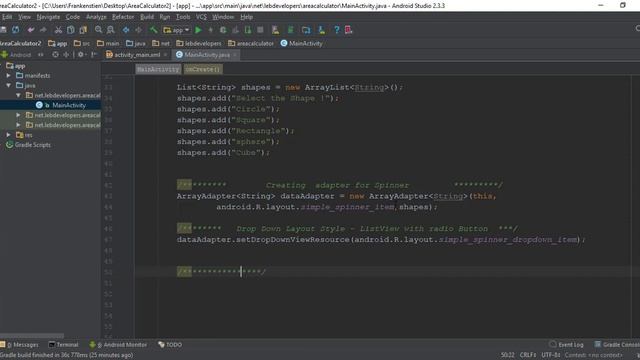This screenshot has width=640, height=360.
Task: Close the activity_main.xml tab
Action: click(x=165, y=55)
